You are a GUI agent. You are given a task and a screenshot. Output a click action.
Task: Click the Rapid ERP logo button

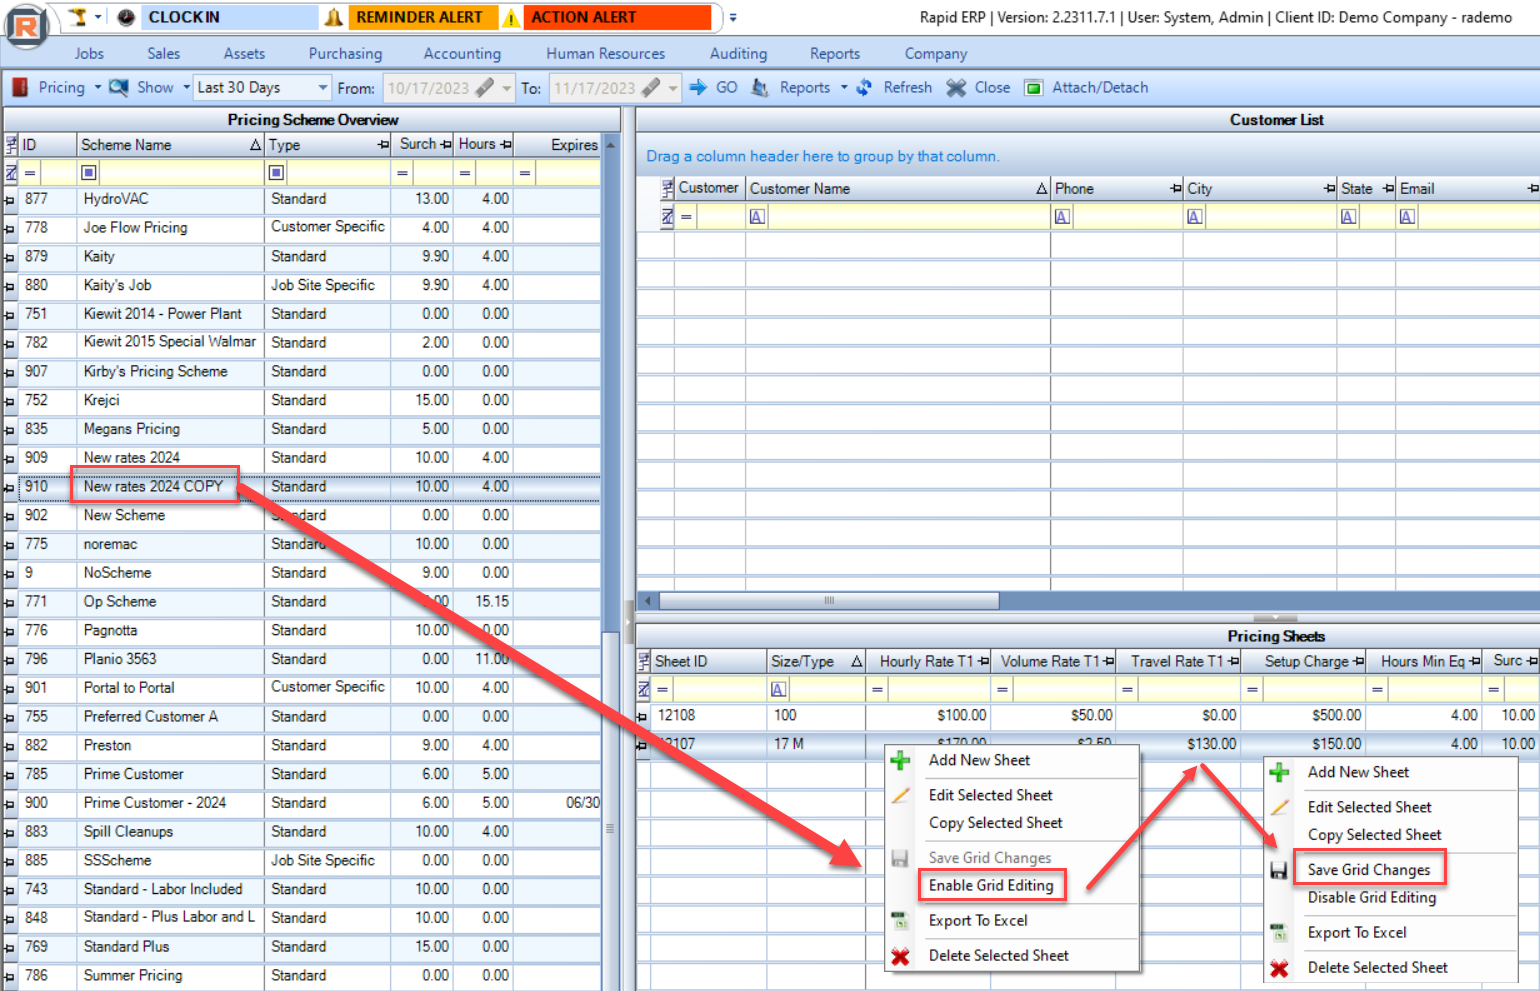[x=26, y=27]
